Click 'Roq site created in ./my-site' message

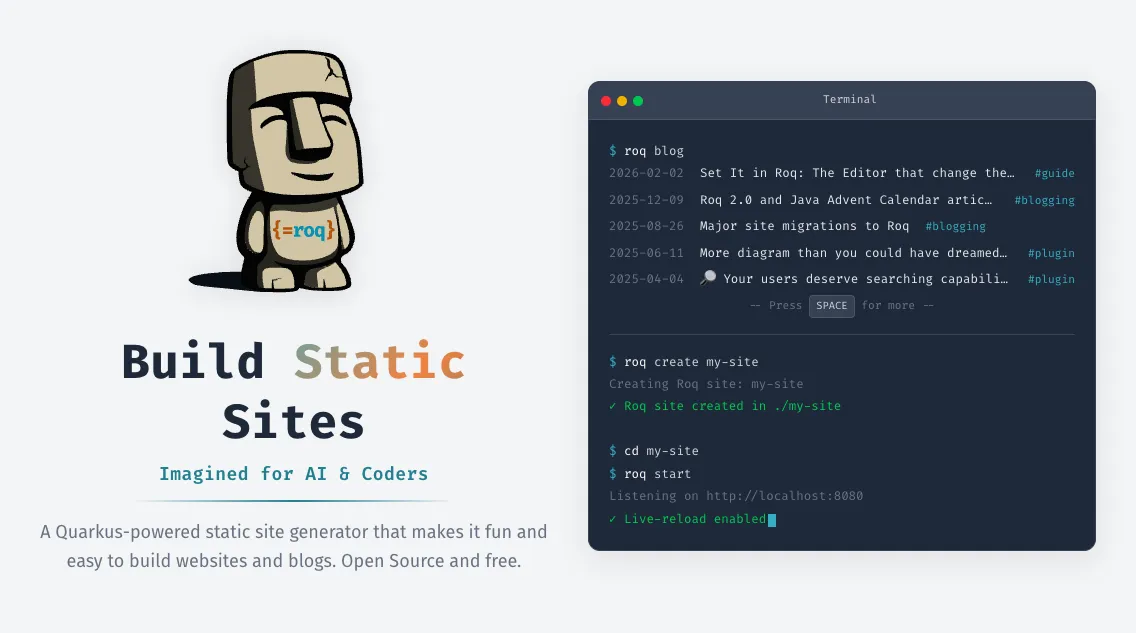tap(724, 406)
